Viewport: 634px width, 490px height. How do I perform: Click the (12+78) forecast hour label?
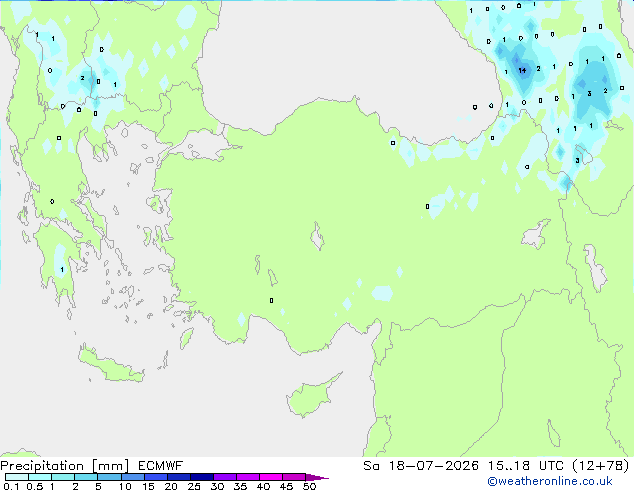601,466
